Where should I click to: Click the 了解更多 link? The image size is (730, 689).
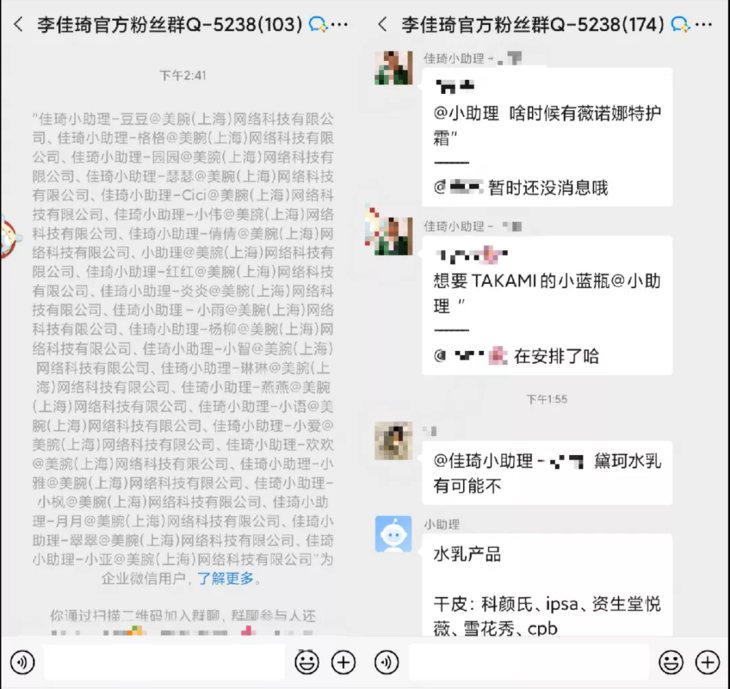coord(225,578)
